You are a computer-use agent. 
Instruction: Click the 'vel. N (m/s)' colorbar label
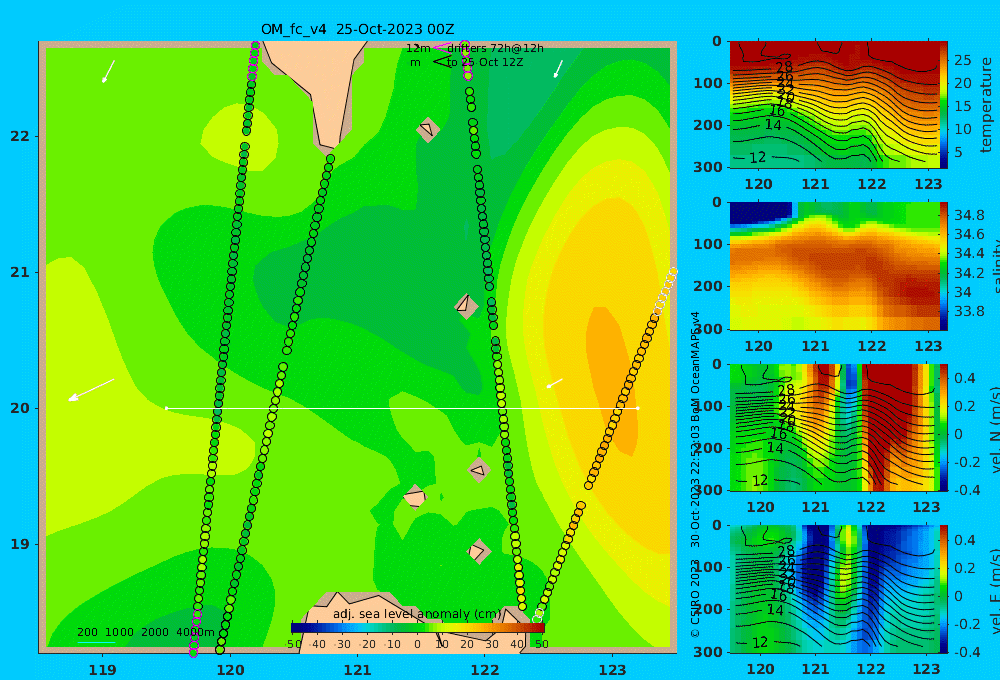995,430
